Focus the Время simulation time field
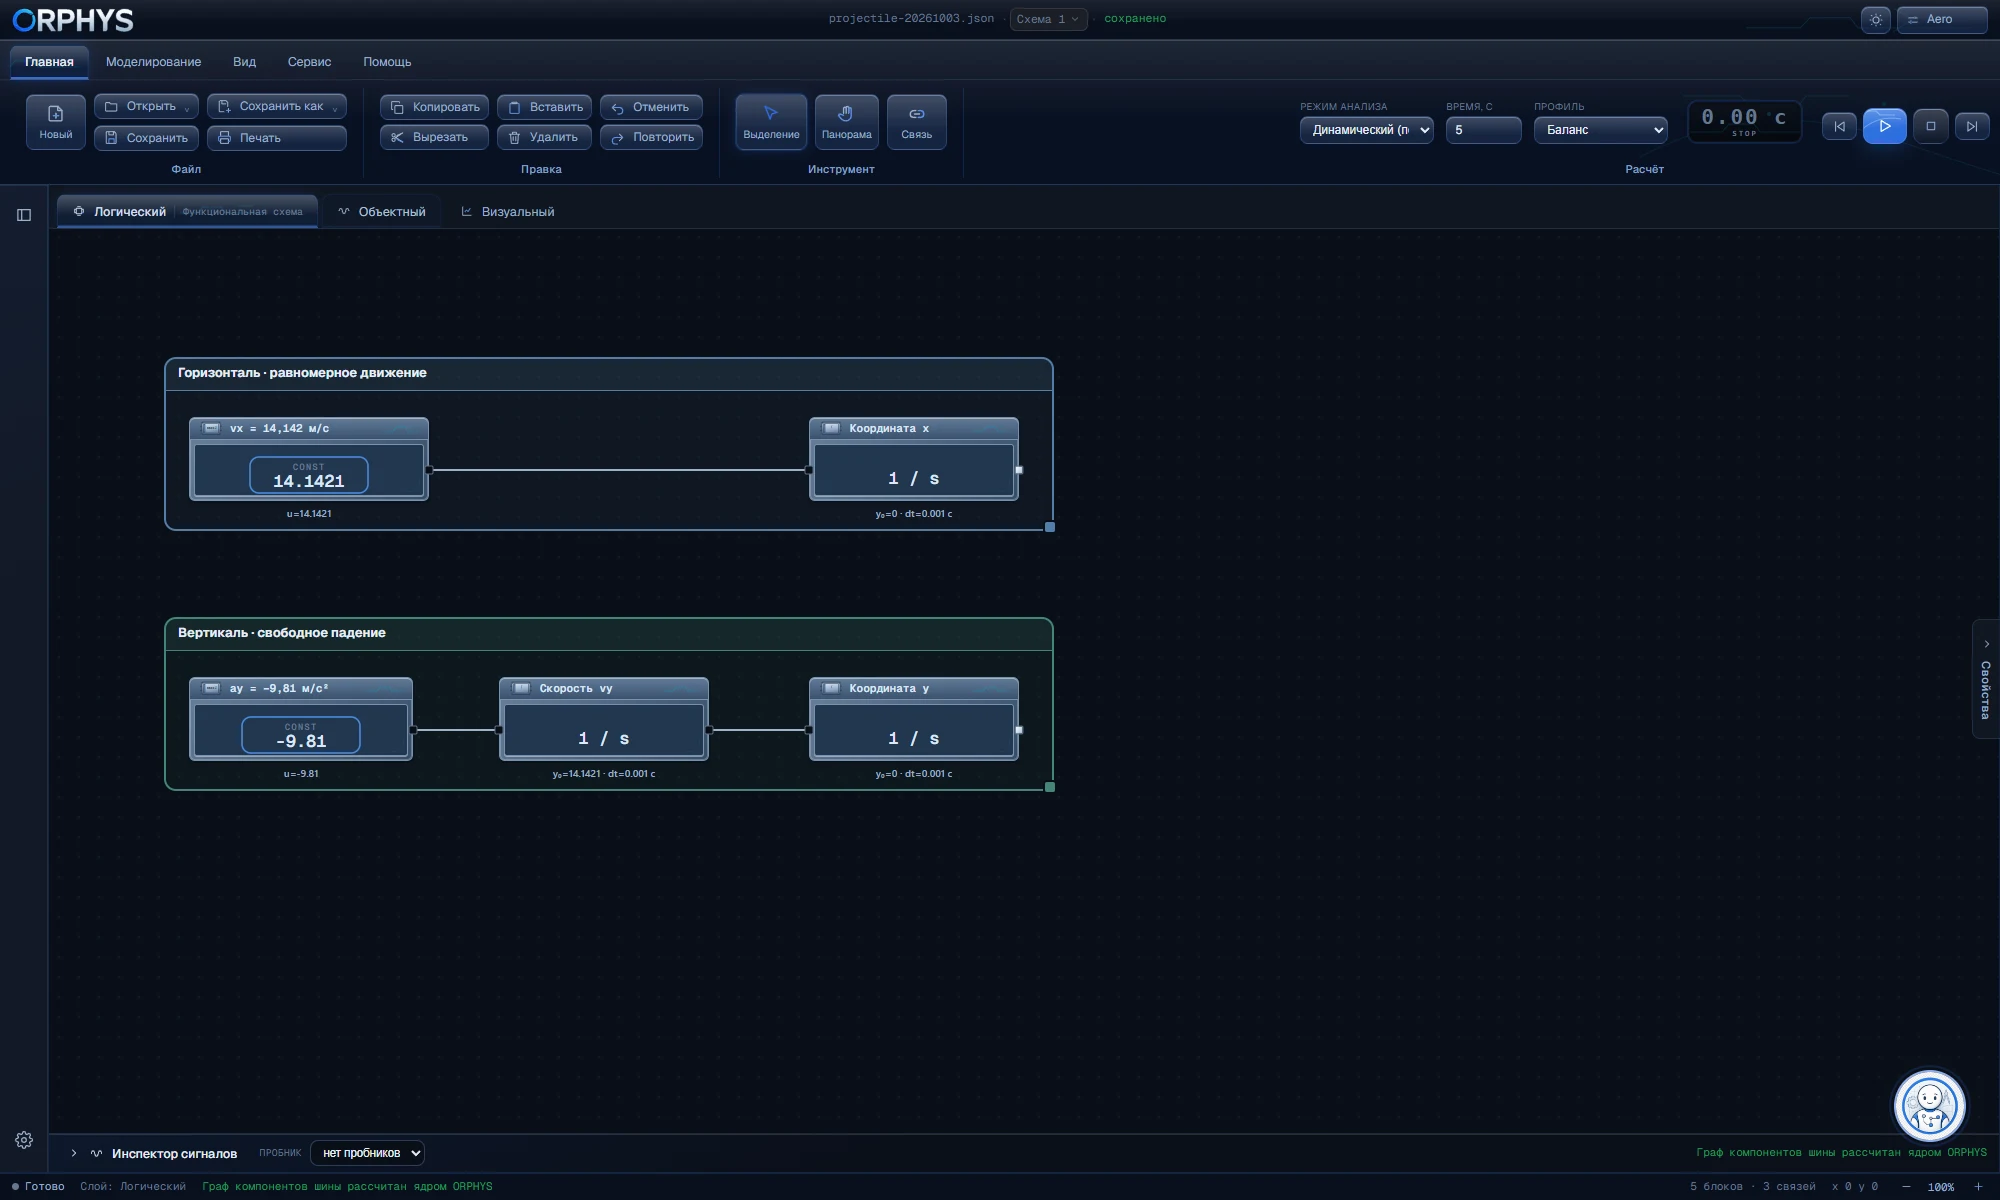The image size is (2000, 1200). point(1483,130)
